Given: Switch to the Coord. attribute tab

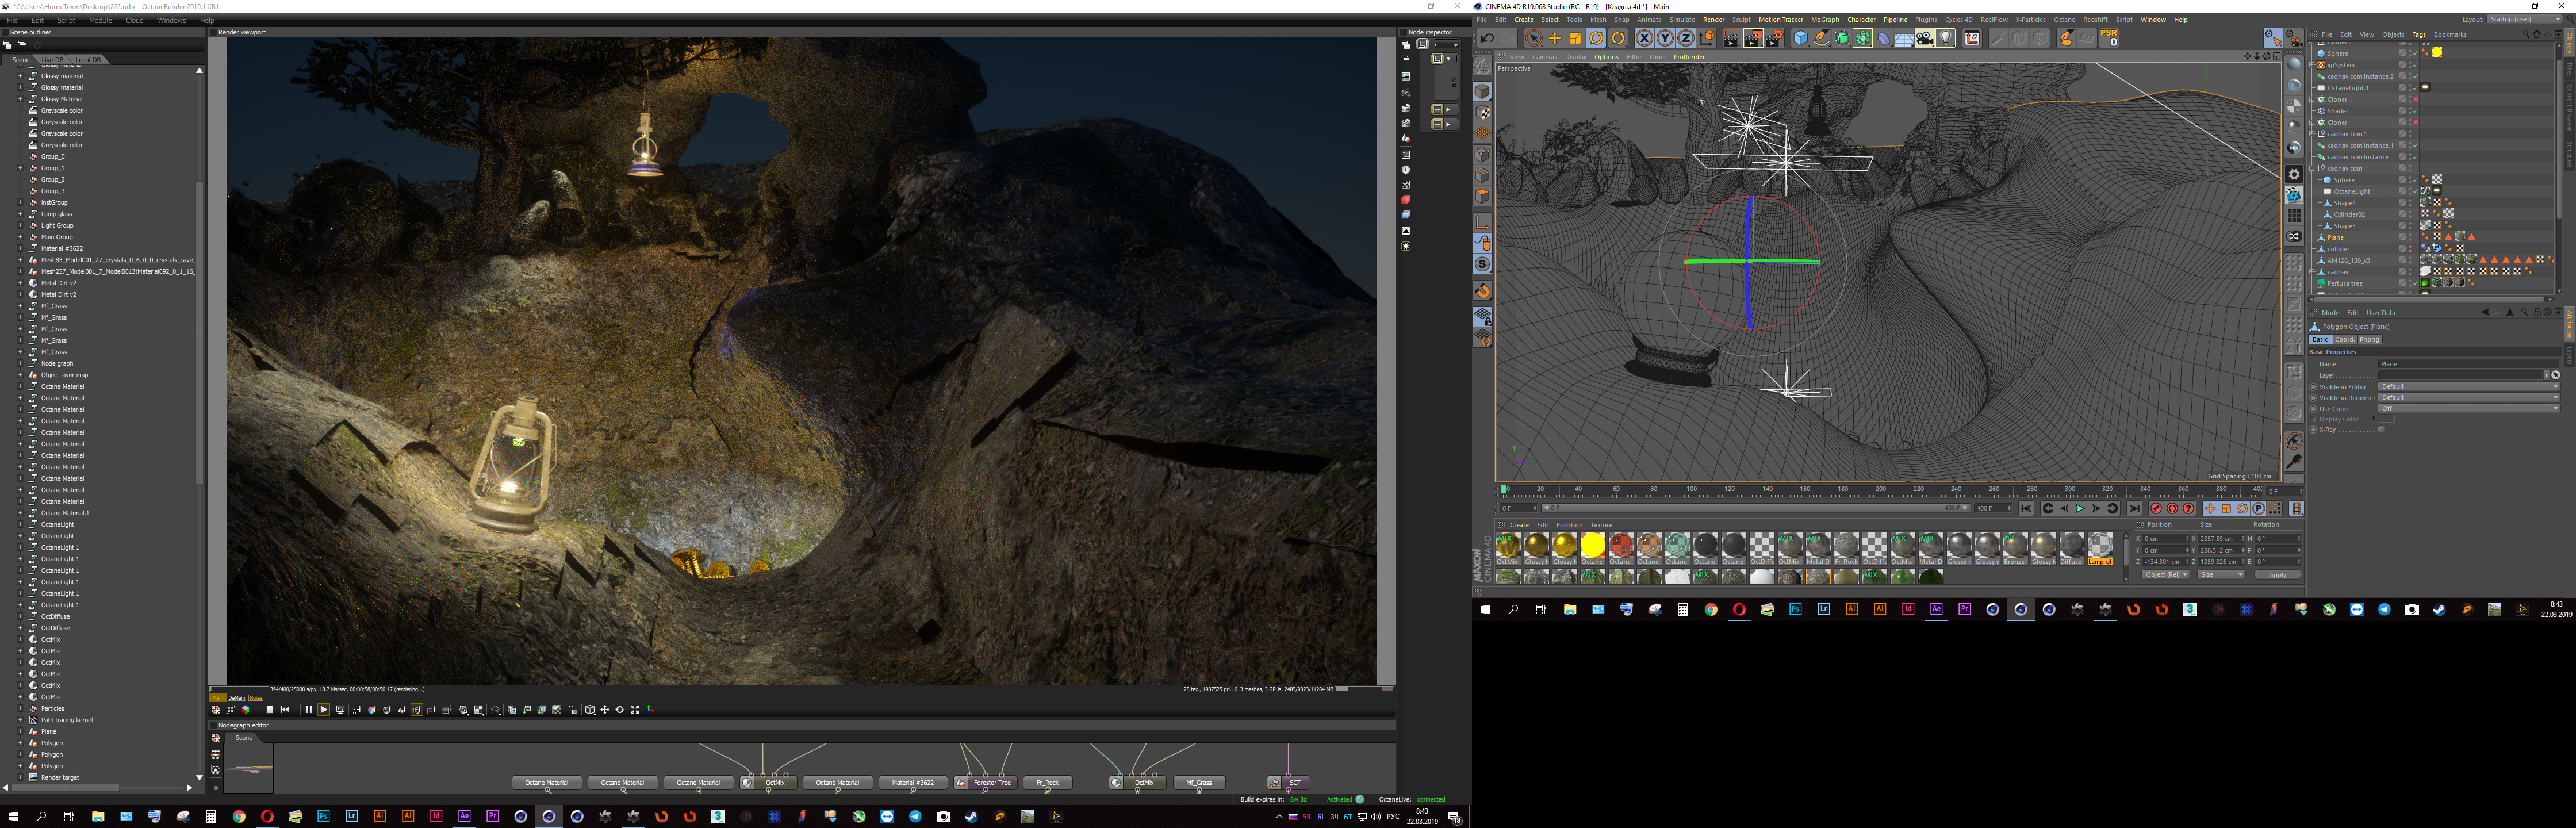Looking at the screenshot, I should click(2345, 339).
